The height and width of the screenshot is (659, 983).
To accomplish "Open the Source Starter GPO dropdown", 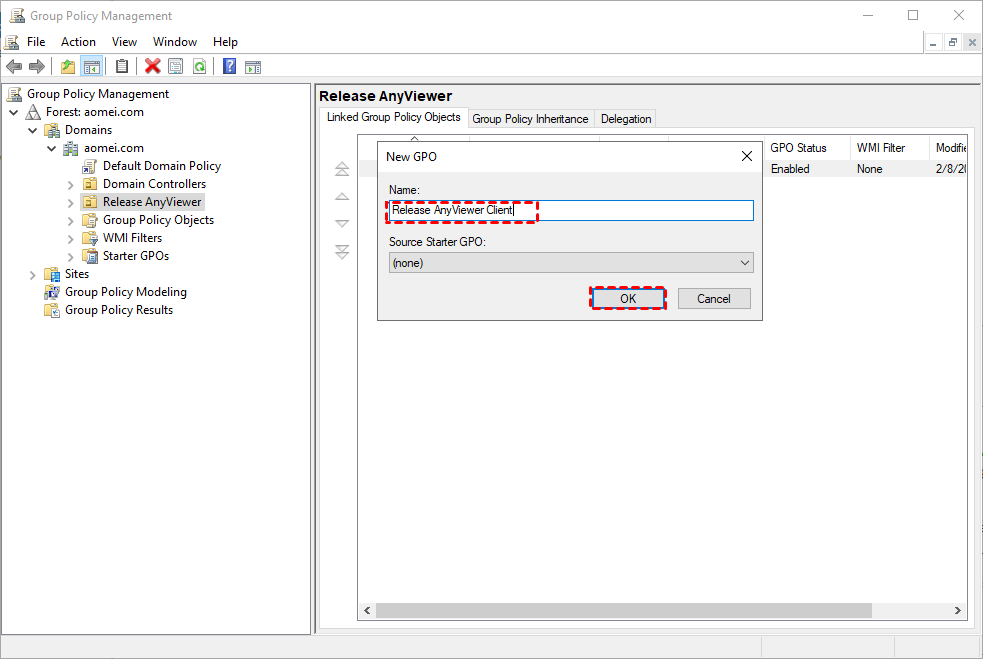I will (570, 263).
